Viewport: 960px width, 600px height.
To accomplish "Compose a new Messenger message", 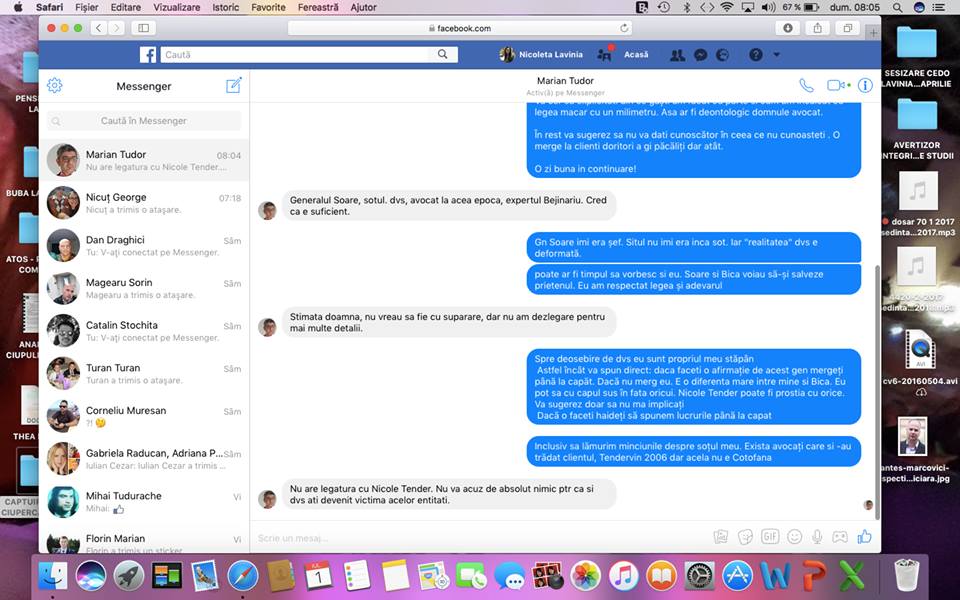I will [x=234, y=86].
